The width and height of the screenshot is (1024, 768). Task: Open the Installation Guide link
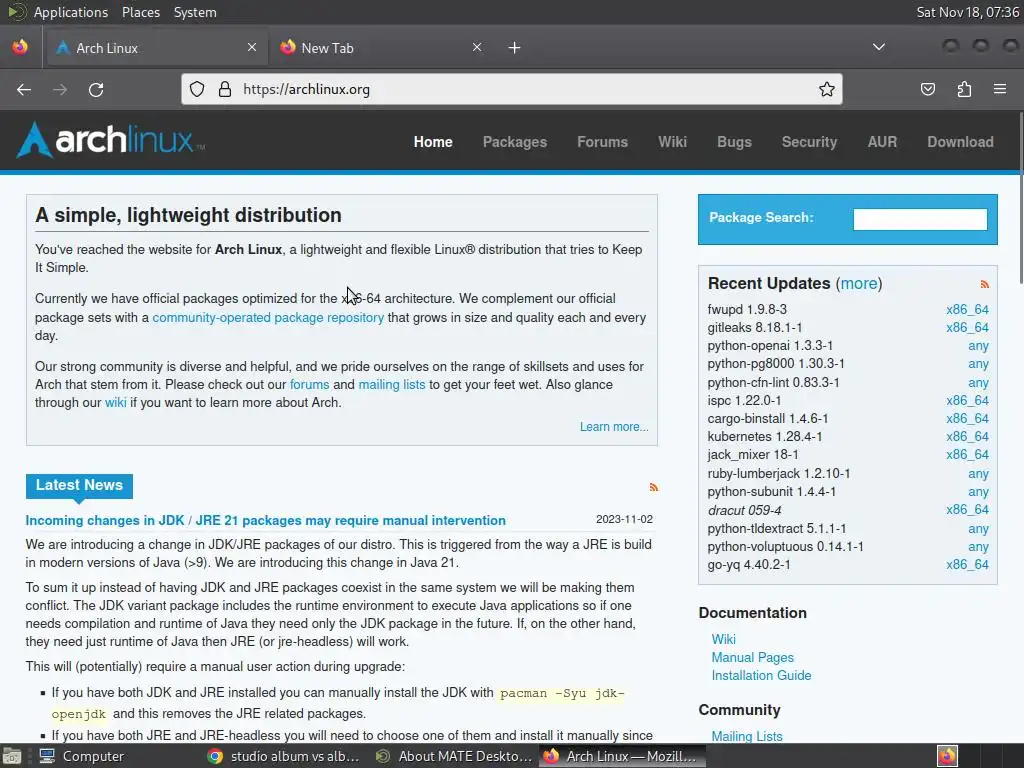[x=761, y=676]
